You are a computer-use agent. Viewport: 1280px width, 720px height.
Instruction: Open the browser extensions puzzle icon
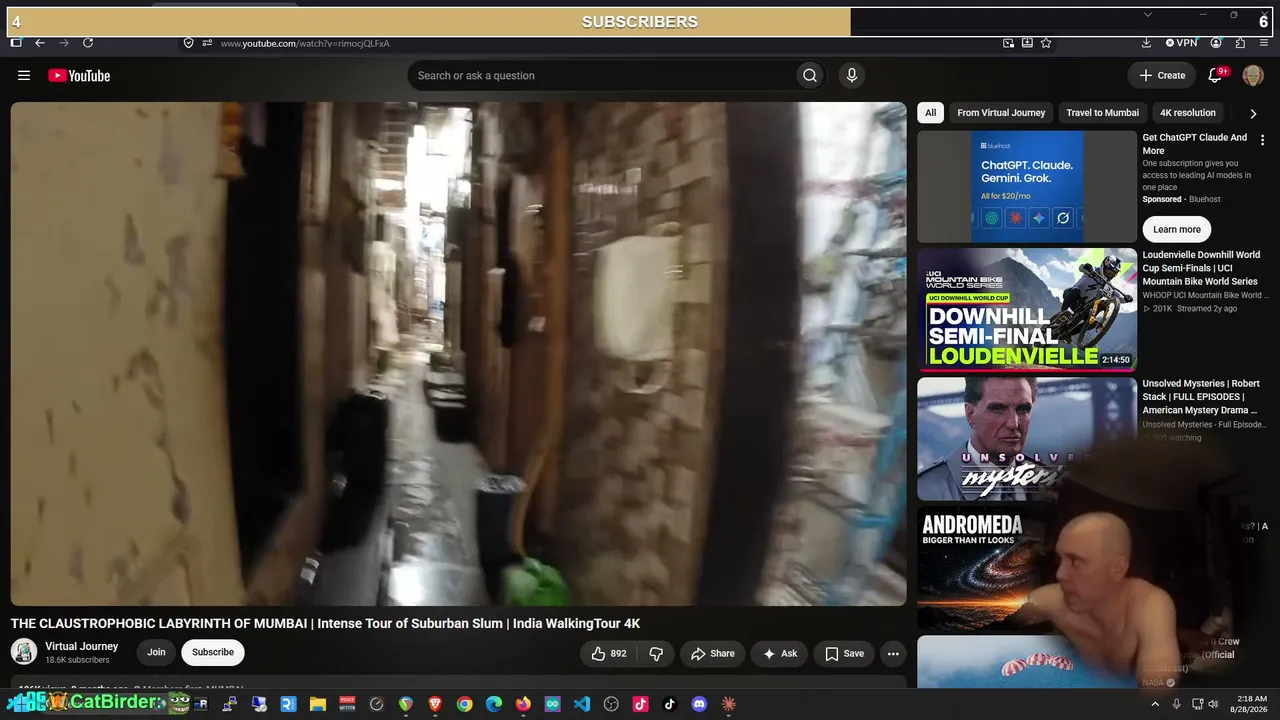(1240, 43)
